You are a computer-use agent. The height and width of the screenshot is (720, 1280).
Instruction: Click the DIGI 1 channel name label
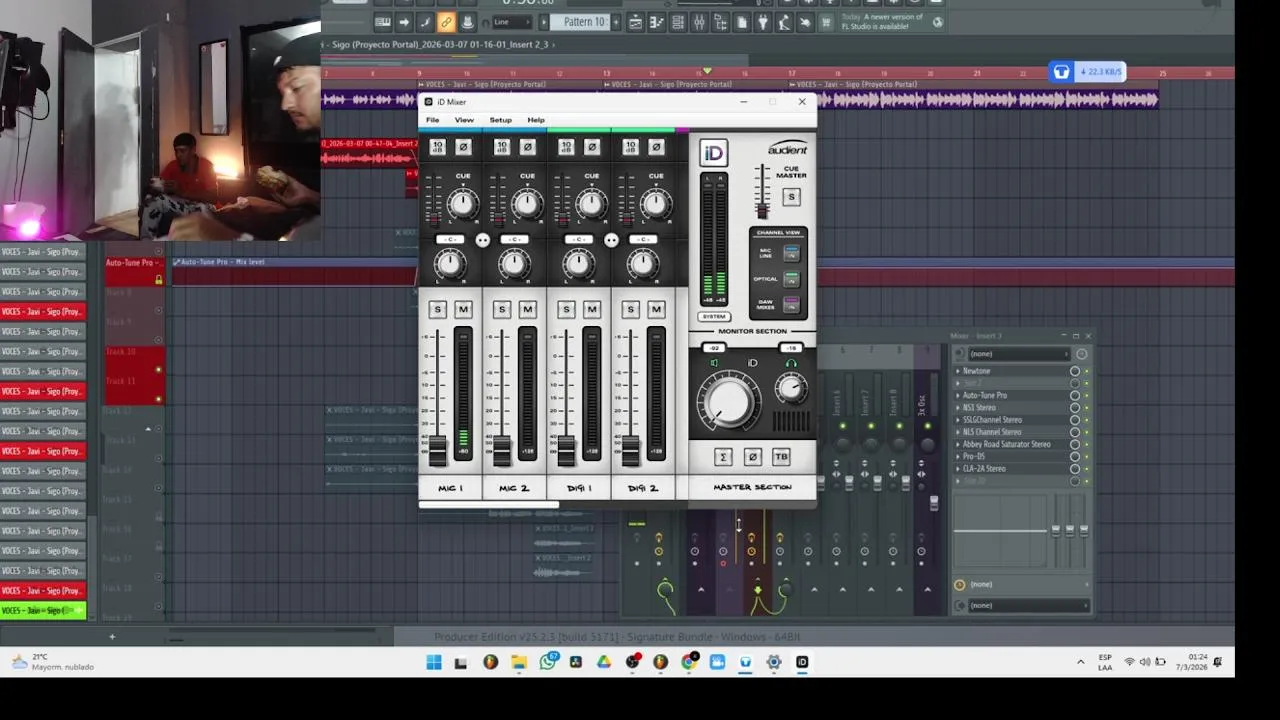click(579, 488)
